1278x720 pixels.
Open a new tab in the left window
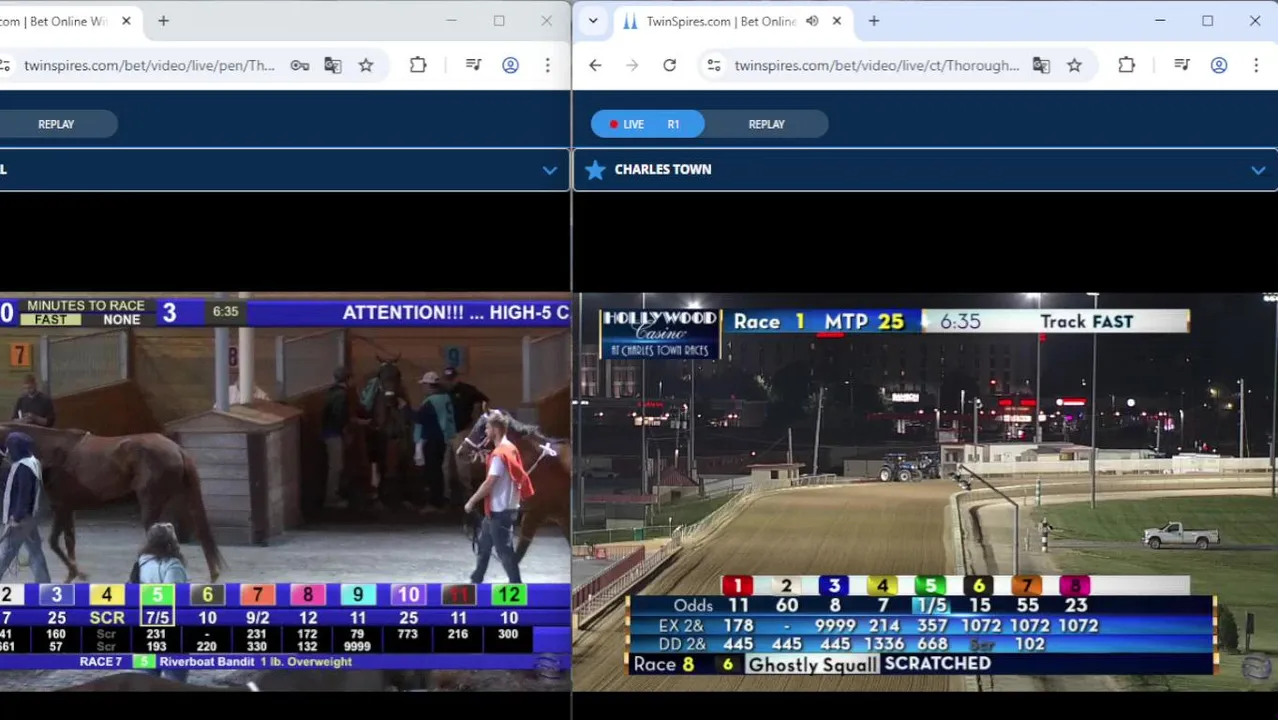coord(163,21)
